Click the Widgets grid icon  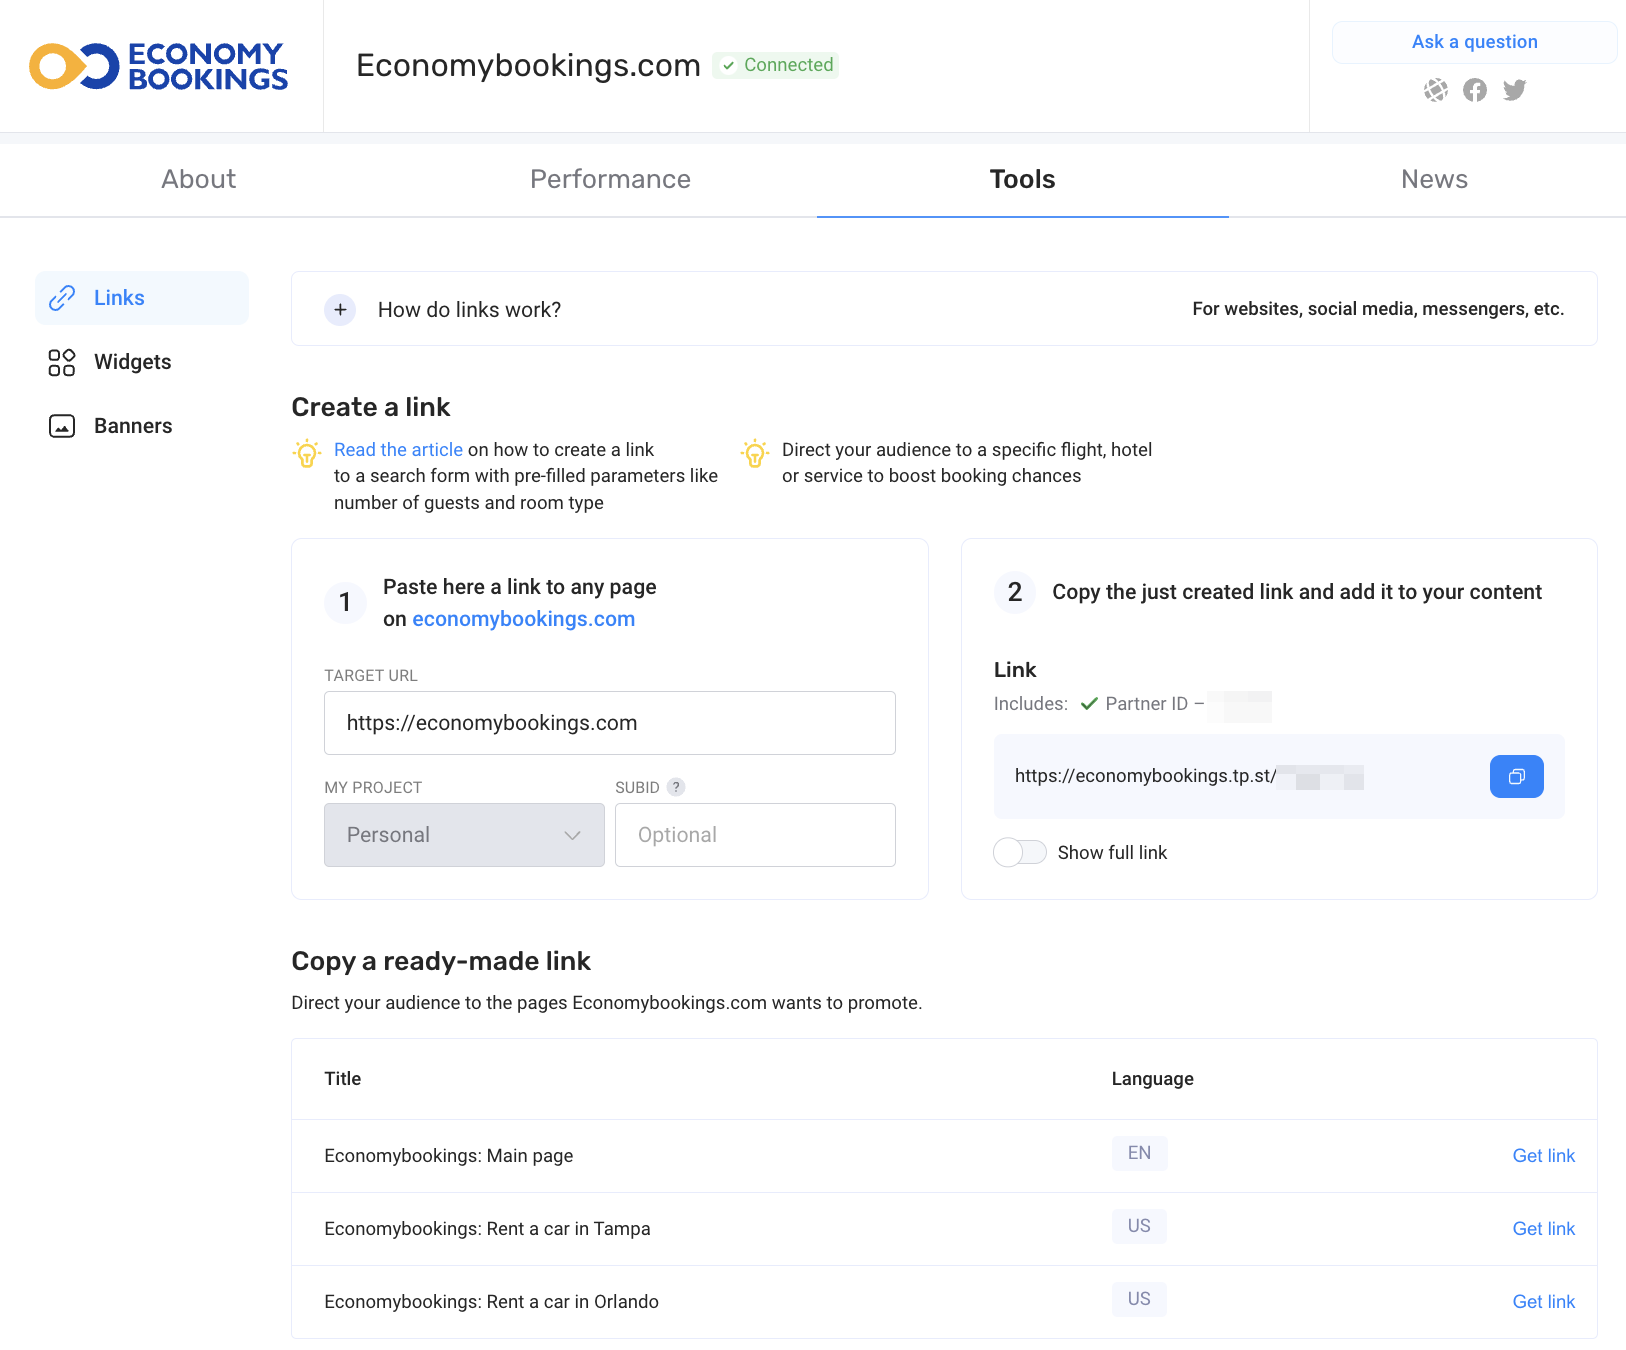(x=62, y=362)
